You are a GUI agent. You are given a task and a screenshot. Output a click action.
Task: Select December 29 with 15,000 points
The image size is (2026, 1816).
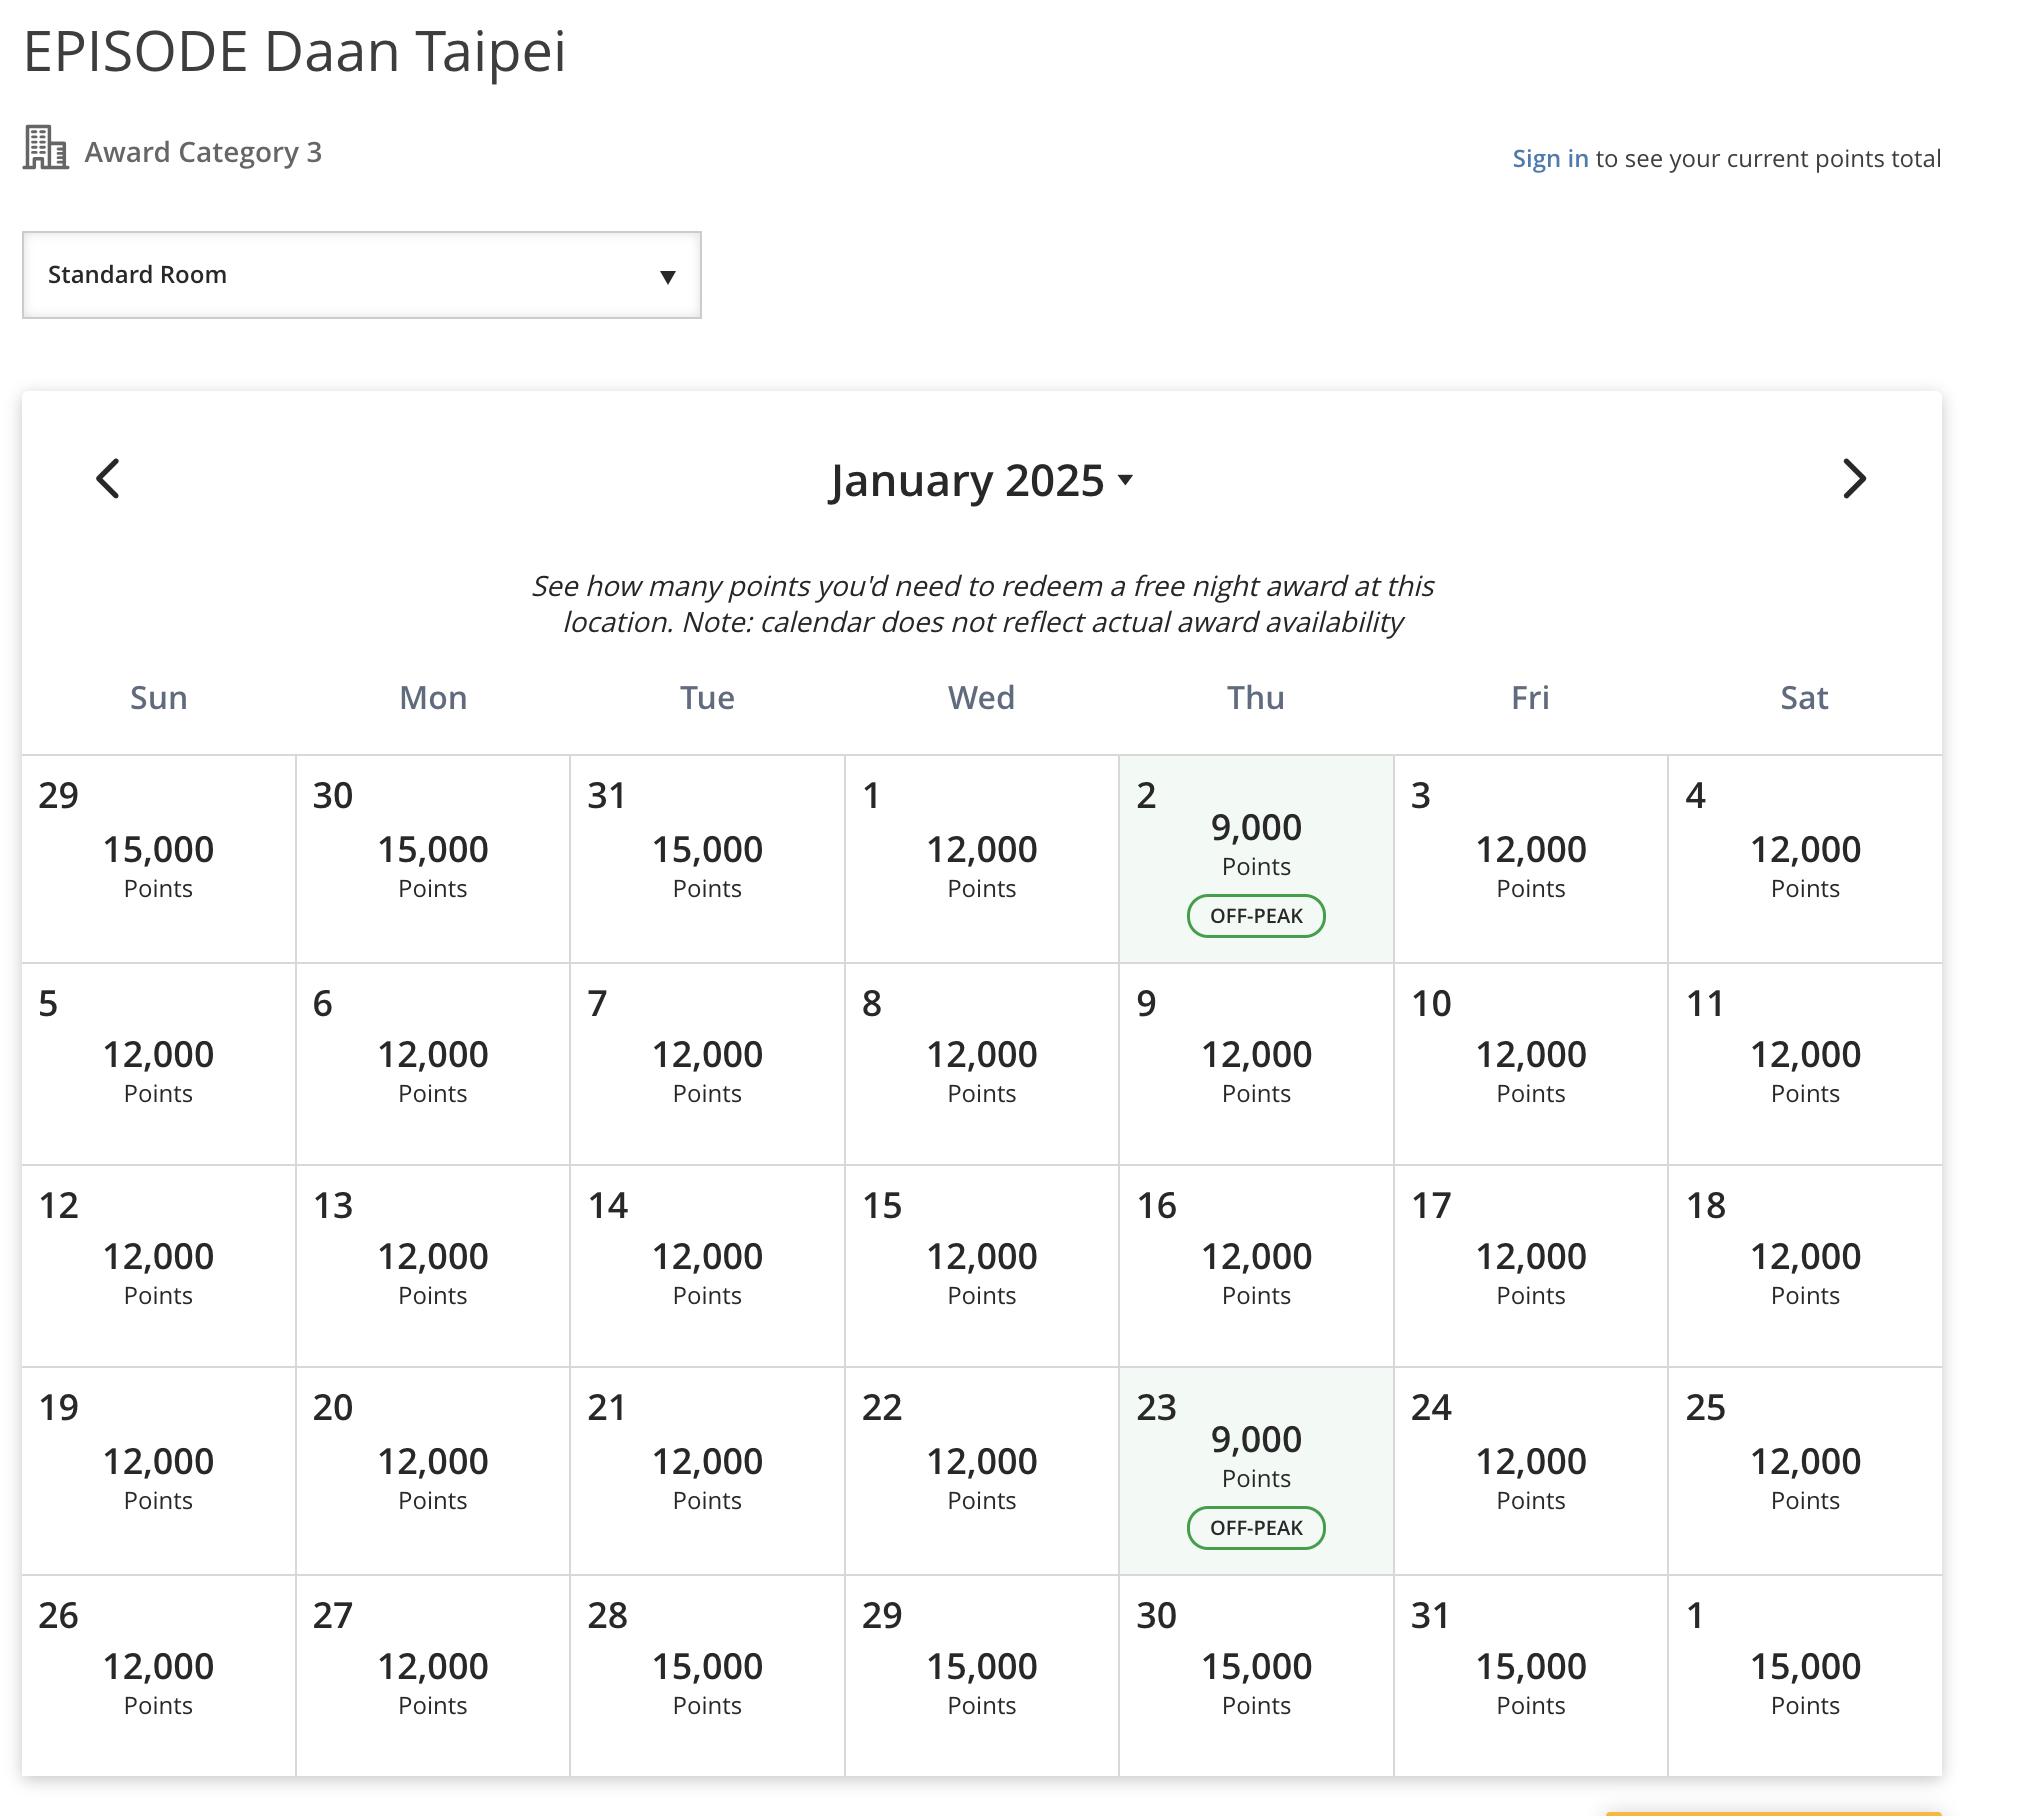pyautogui.click(x=159, y=859)
